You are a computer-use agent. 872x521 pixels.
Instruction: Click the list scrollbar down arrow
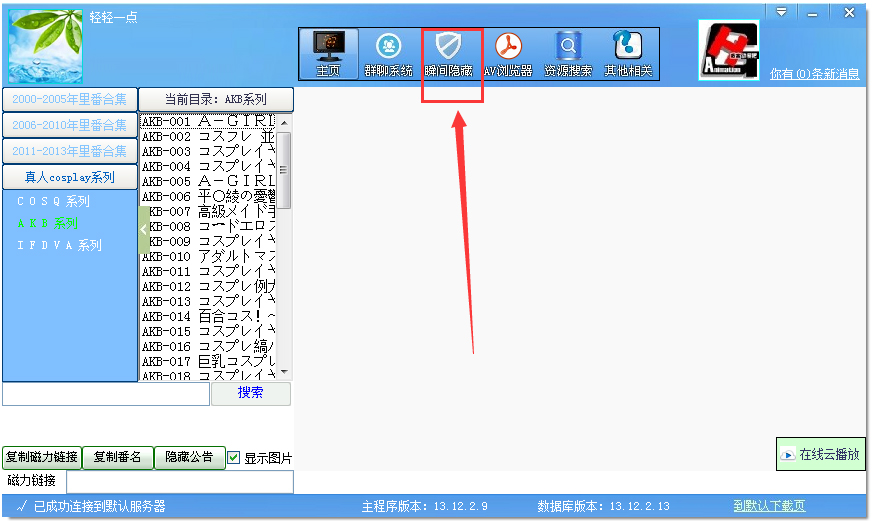[284, 372]
